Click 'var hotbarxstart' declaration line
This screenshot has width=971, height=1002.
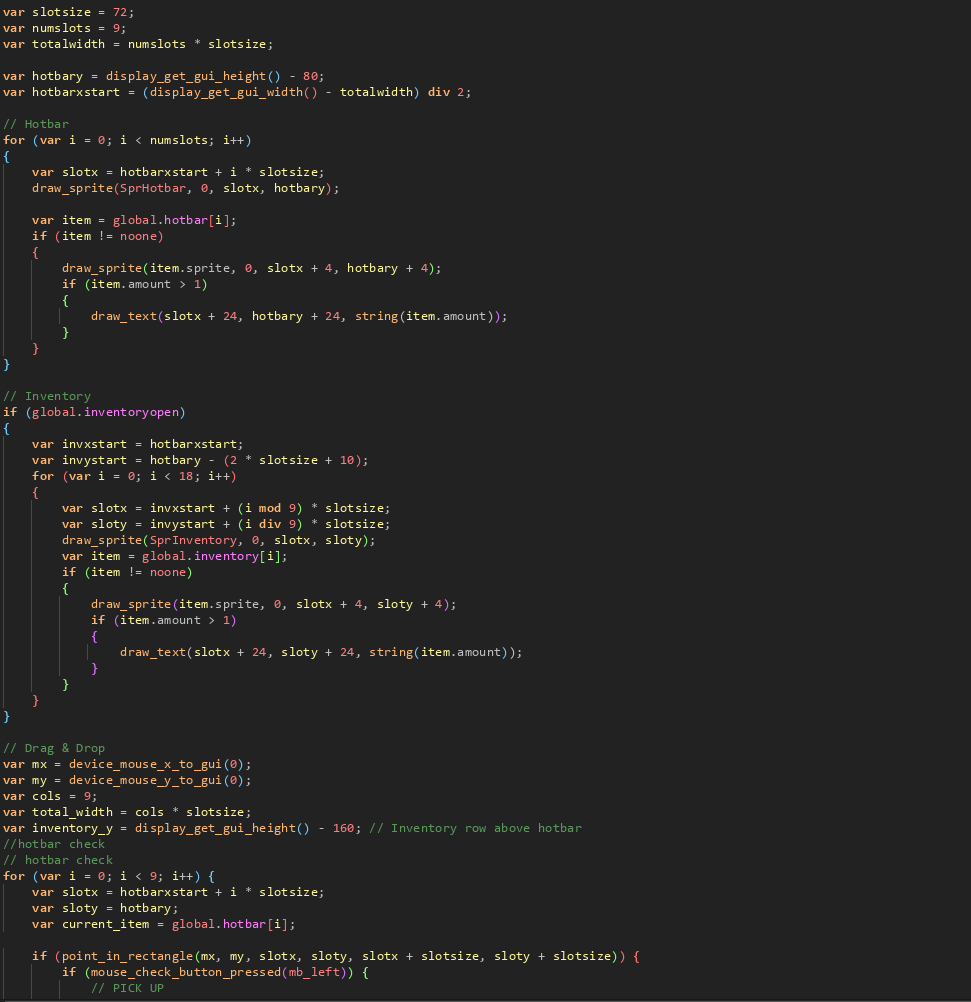(x=237, y=92)
